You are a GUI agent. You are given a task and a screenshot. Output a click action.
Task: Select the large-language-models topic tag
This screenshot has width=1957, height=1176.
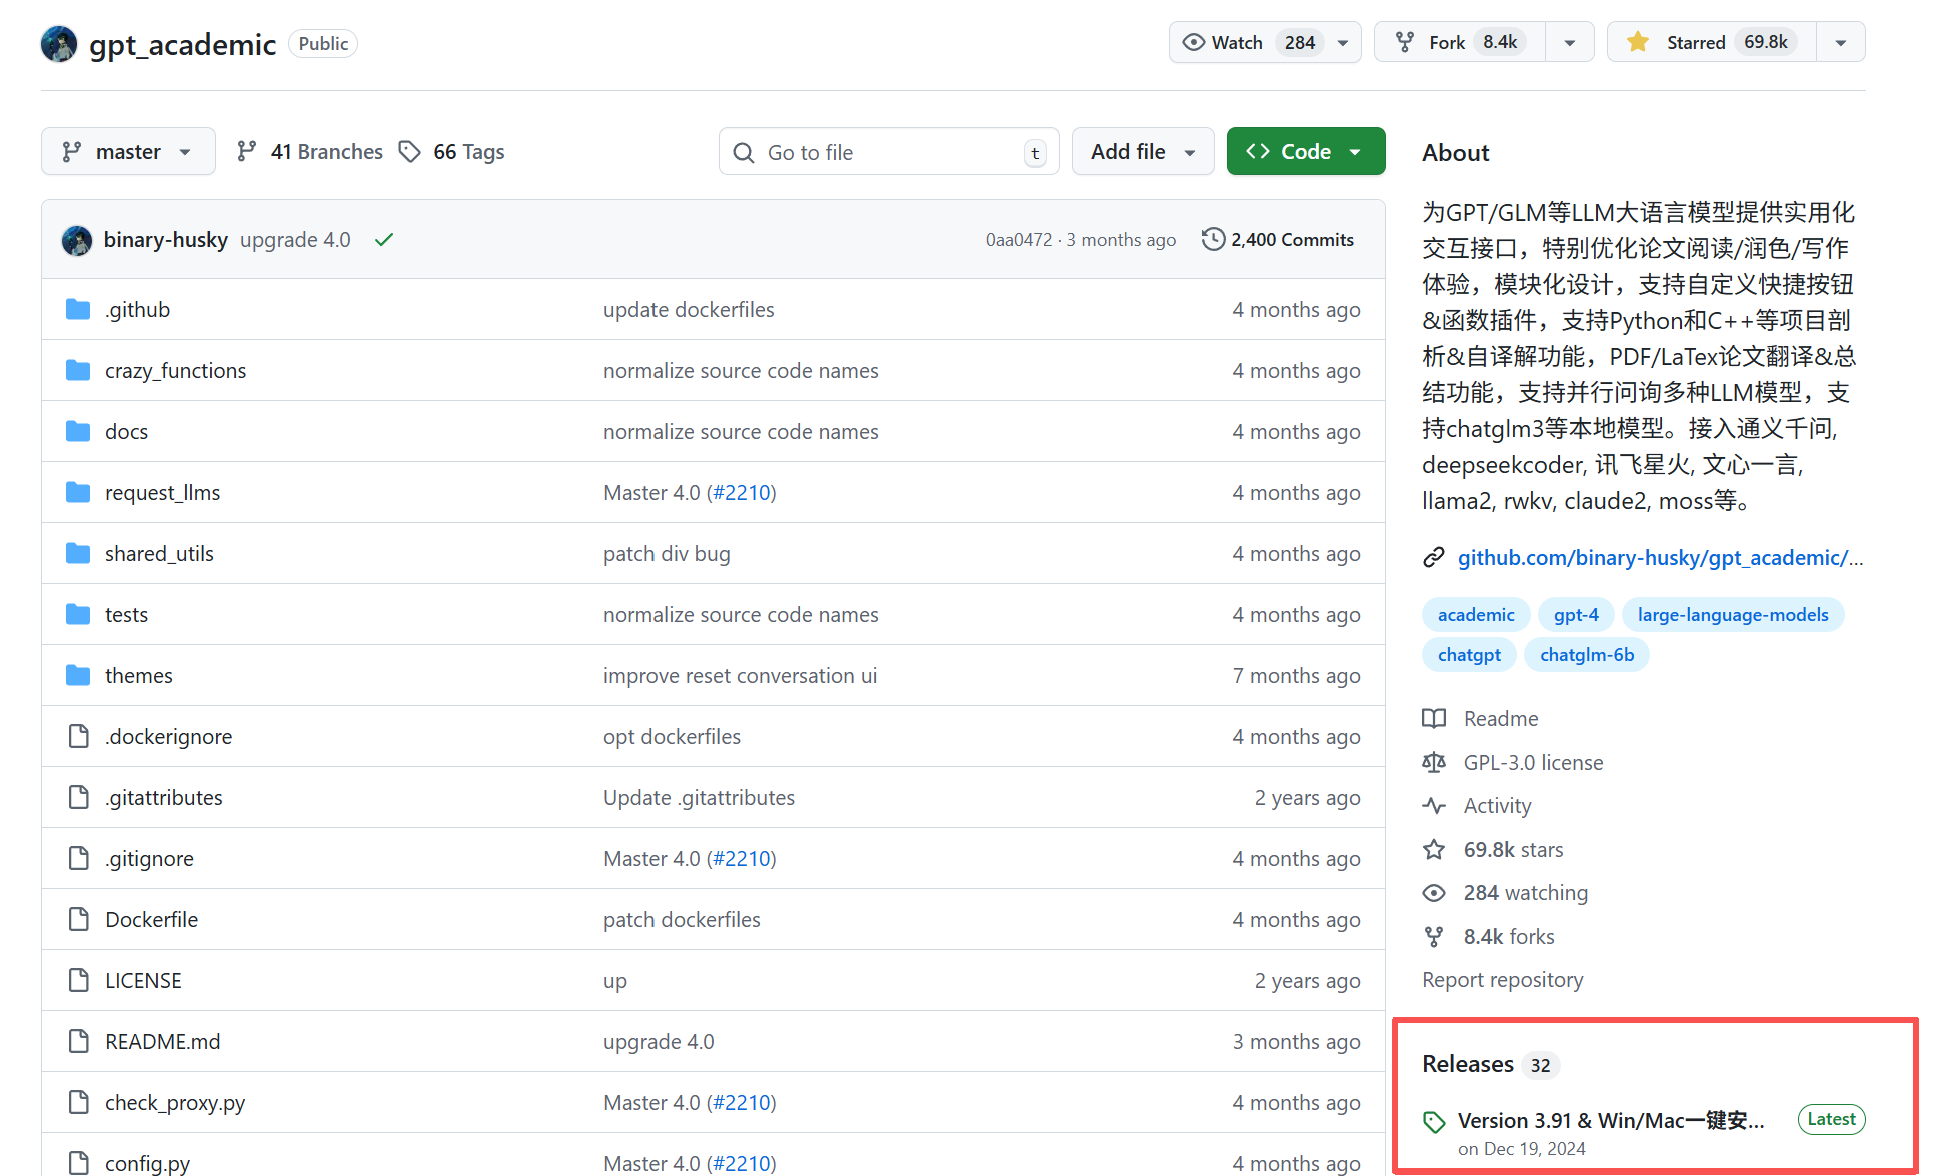[x=1732, y=615]
